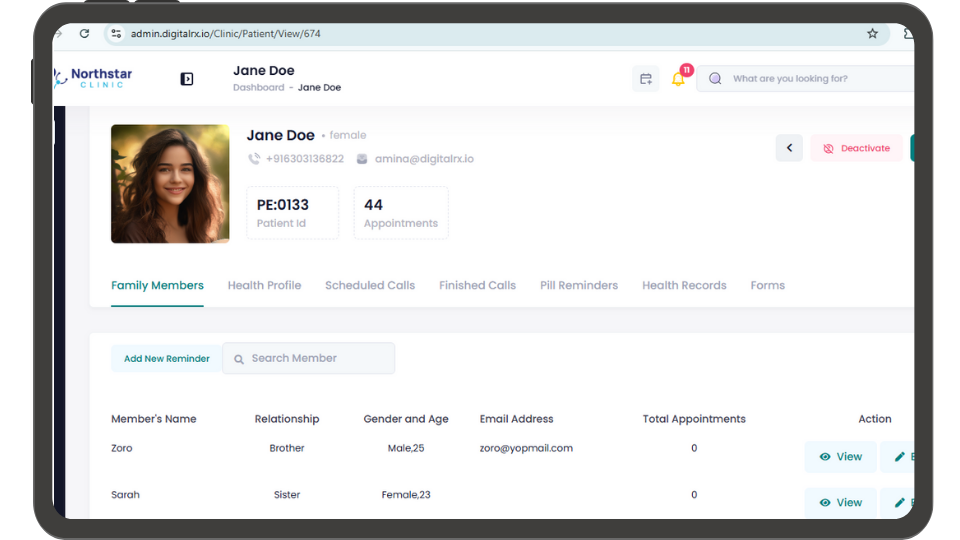The width and height of the screenshot is (960, 540).
Task: Deactivate the patient Jane Doe
Action: 857,148
